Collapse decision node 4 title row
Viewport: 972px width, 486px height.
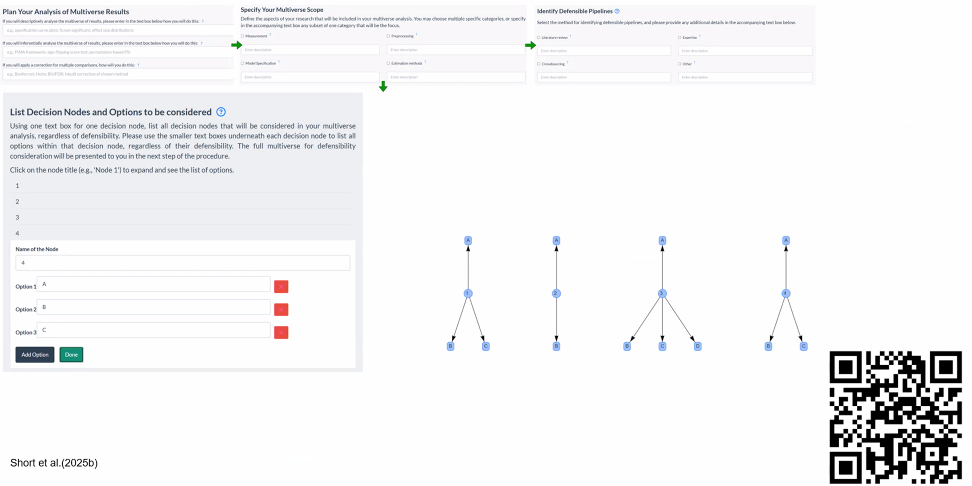17,233
